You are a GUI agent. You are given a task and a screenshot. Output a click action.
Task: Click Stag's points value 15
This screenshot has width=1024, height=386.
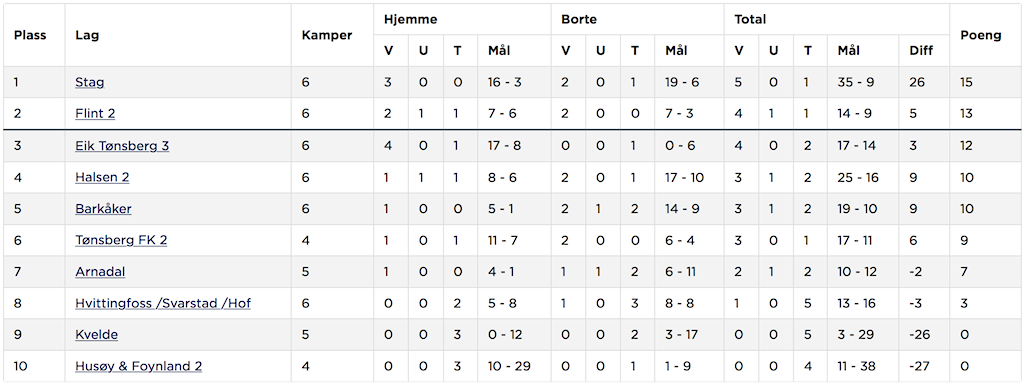click(967, 82)
